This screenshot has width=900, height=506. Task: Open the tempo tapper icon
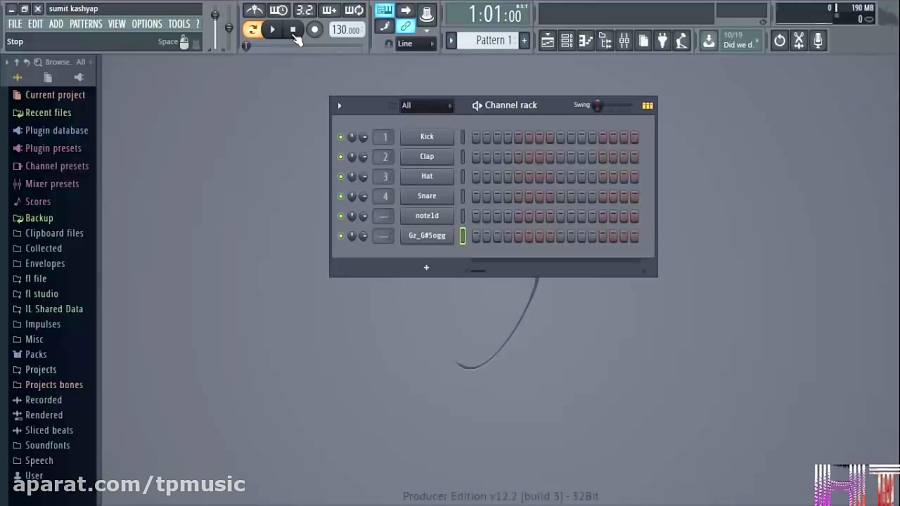(682, 41)
